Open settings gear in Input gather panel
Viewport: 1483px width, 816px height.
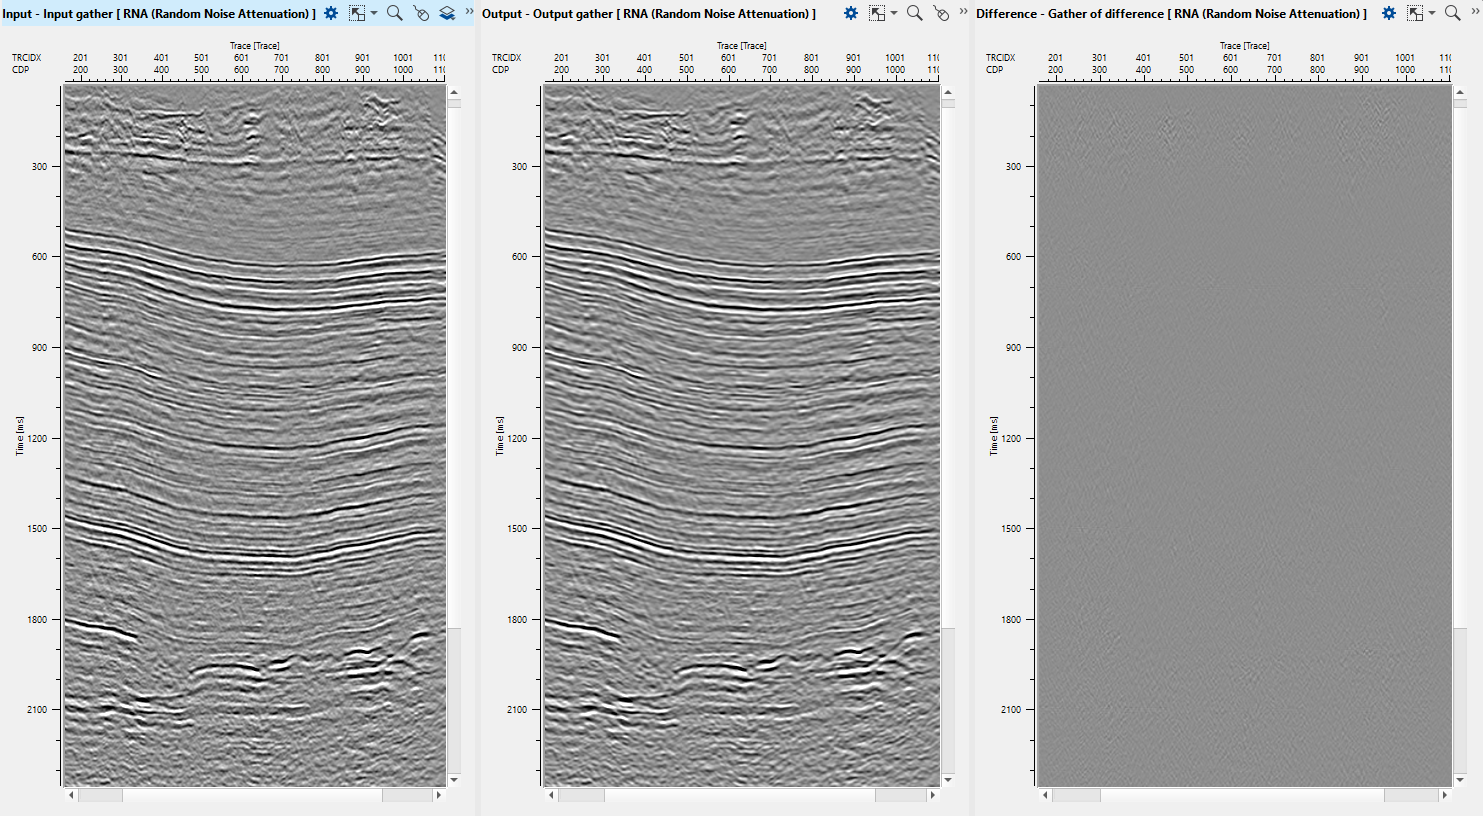tap(331, 14)
